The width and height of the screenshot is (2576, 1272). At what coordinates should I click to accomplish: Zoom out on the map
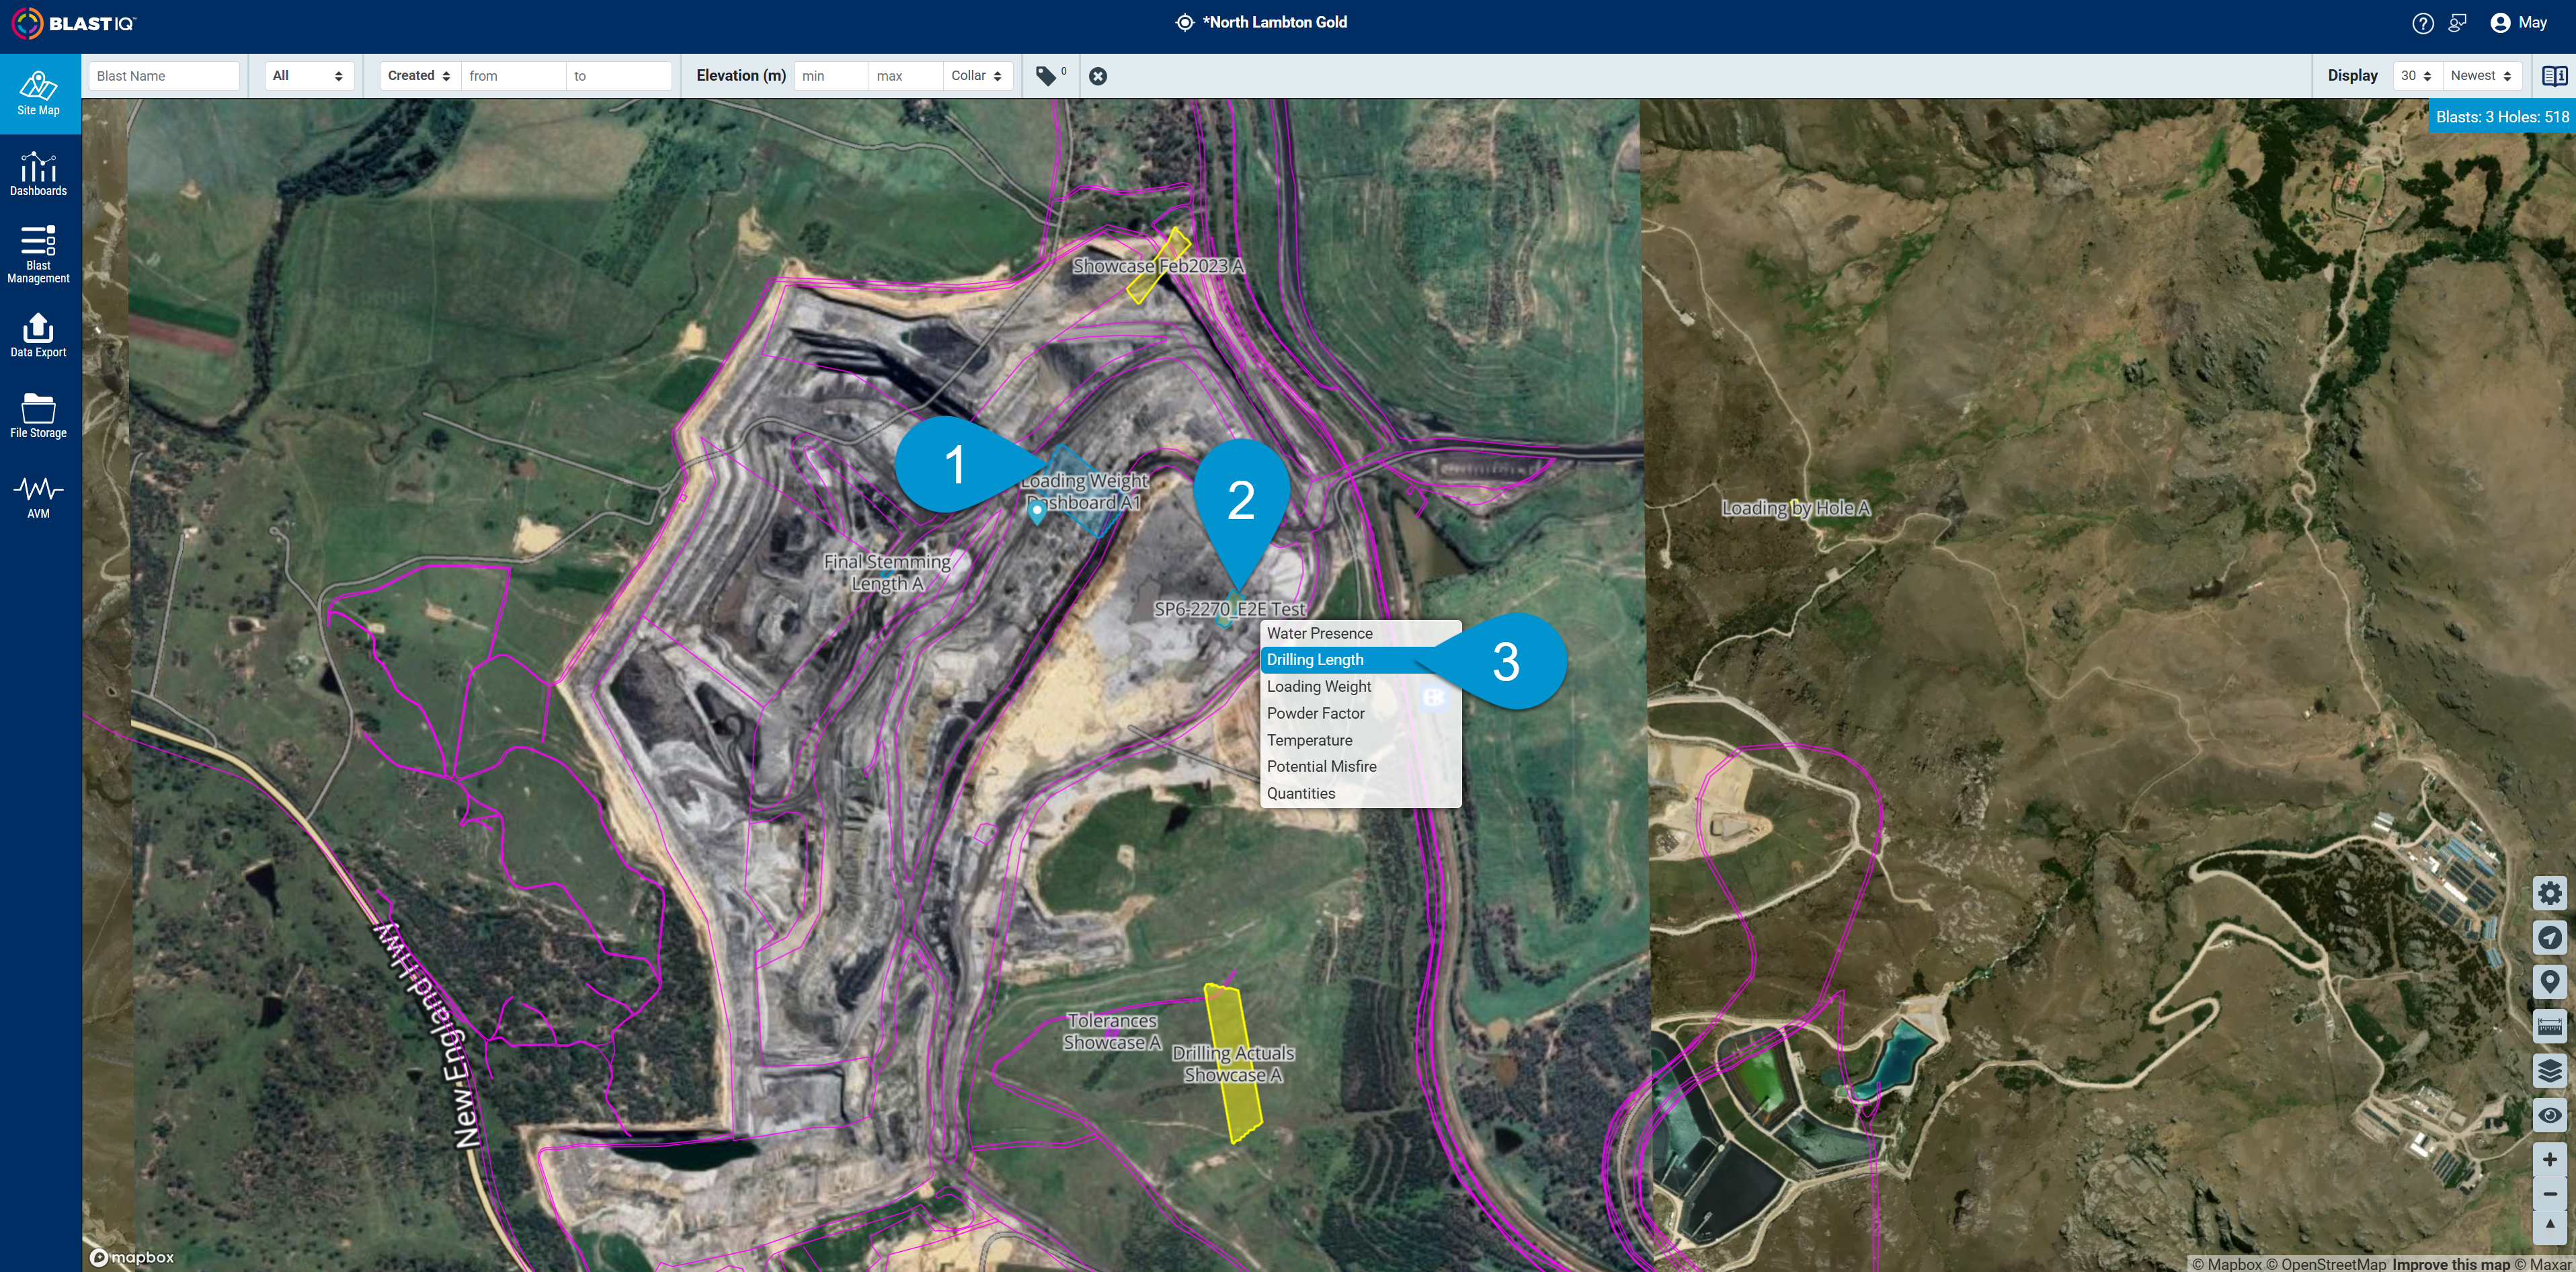2549,1194
